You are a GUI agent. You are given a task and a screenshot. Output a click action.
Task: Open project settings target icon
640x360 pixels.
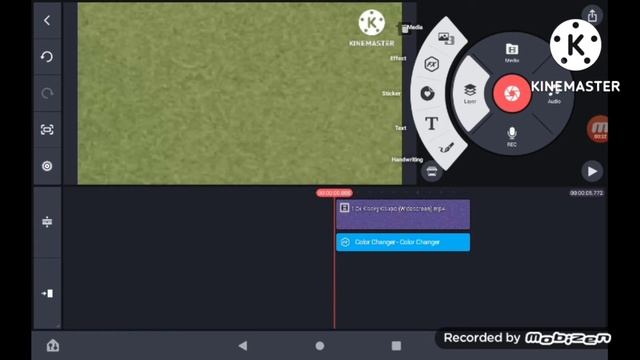coord(47,166)
